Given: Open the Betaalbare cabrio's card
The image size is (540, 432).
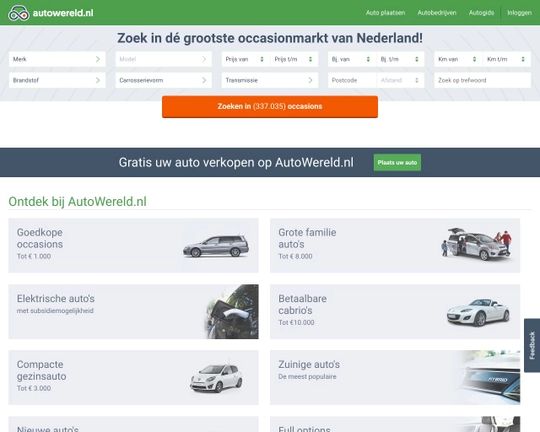Looking at the screenshot, I should (x=395, y=311).
